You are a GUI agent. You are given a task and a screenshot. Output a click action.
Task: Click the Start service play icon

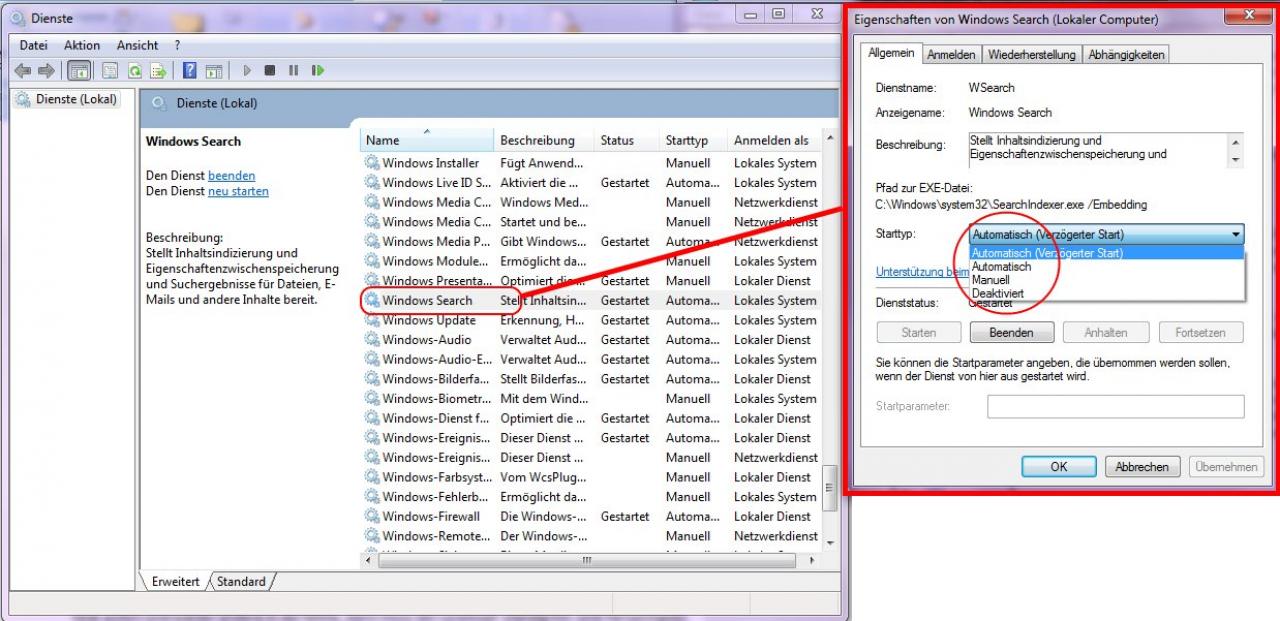[247, 70]
